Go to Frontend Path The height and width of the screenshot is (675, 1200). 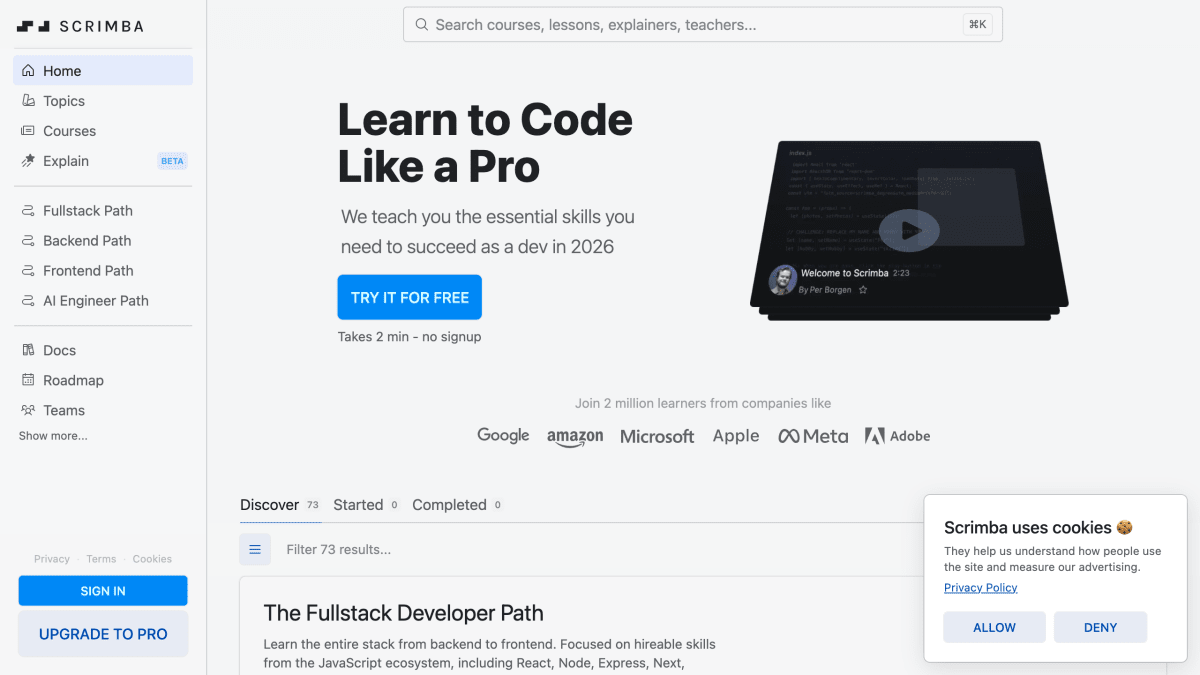103,271
